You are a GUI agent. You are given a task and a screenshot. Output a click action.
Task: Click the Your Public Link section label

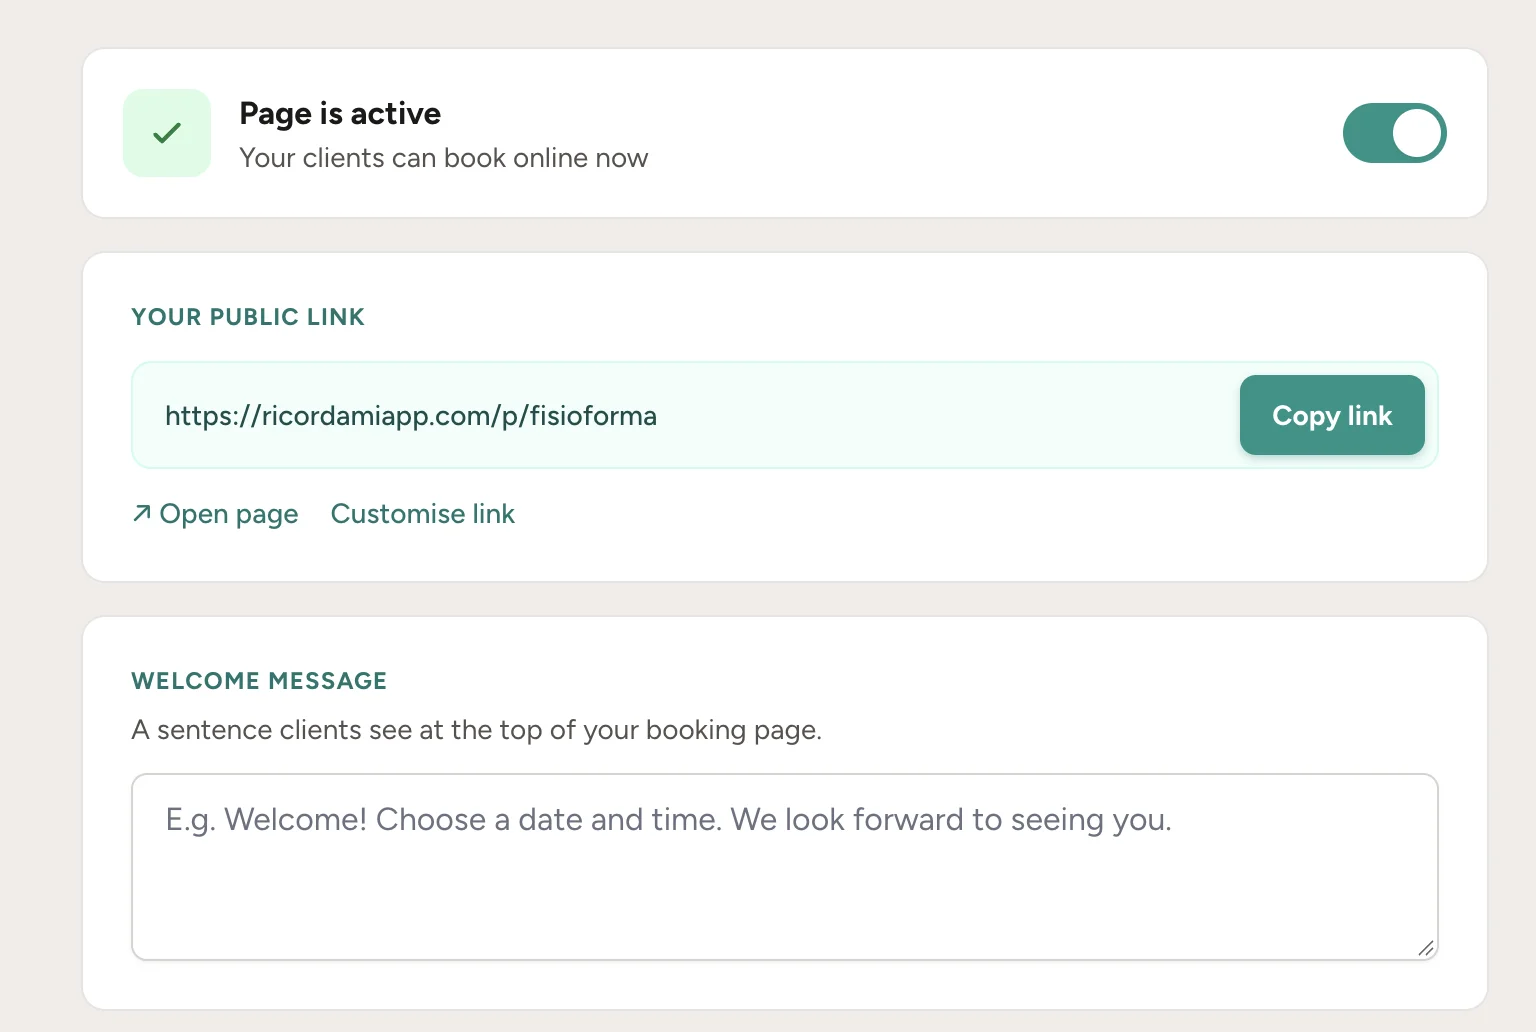click(248, 317)
